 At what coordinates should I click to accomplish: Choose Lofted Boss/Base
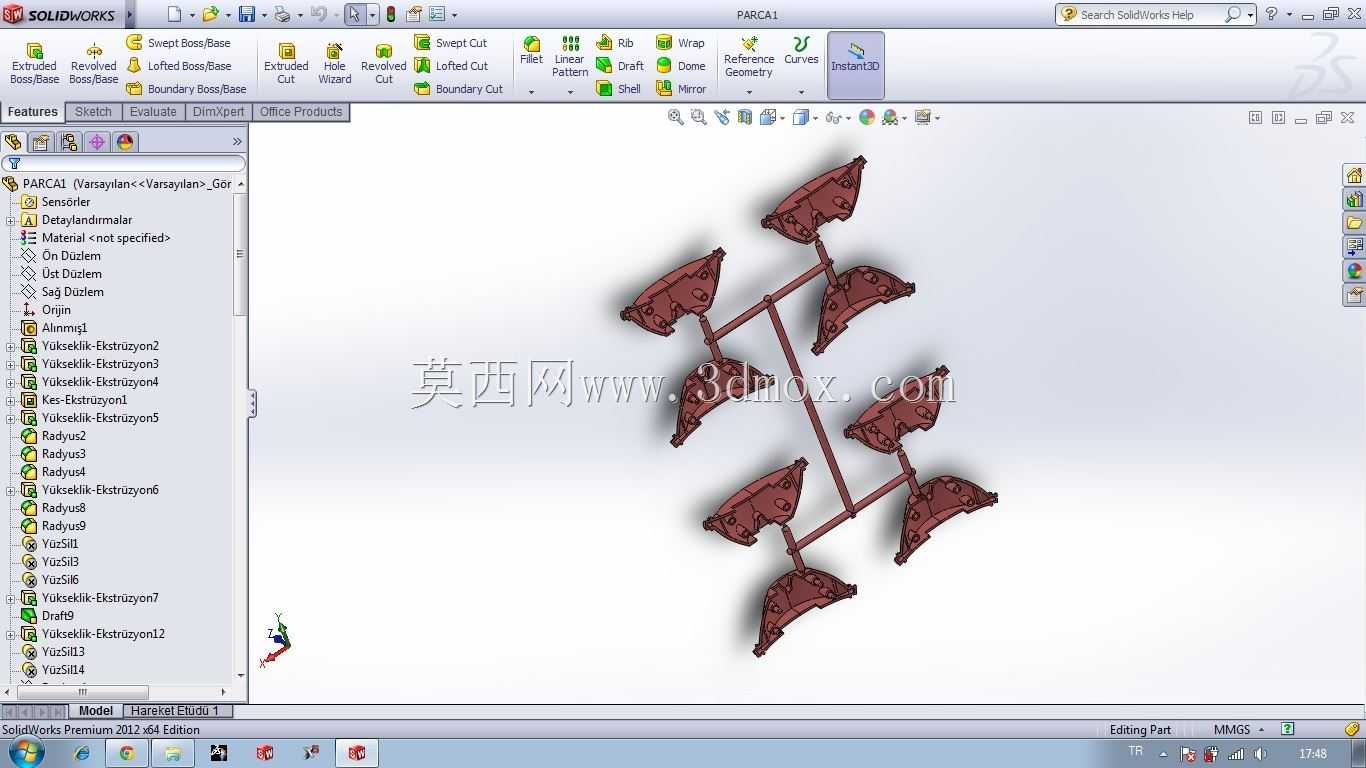coord(179,66)
